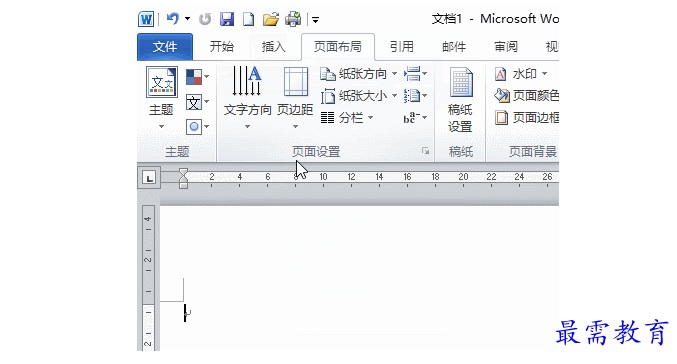The width and height of the screenshot is (677, 364).
Task: Click the horizontal ruler at mark 10
Action: click(323, 177)
